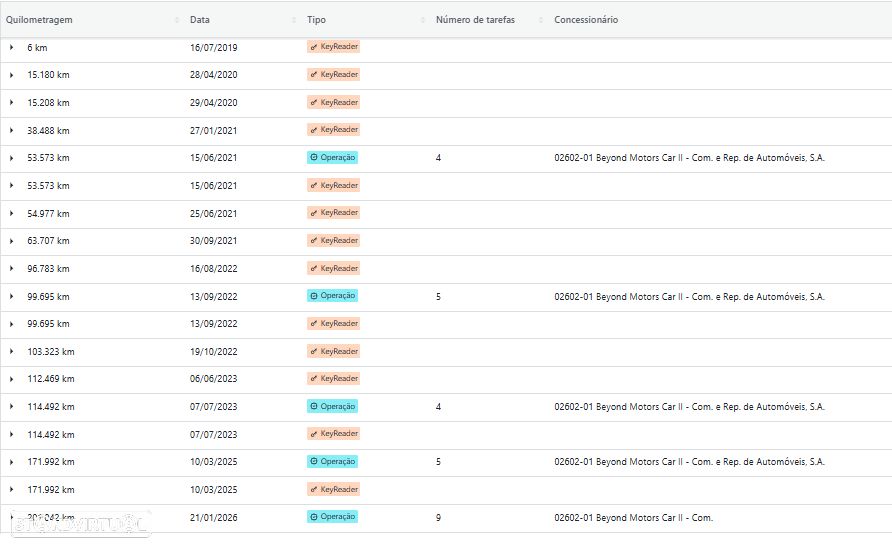Expand the 99.695 km Operação row arrow
The image size is (892, 548).
pyautogui.click(x=11, y=296)
